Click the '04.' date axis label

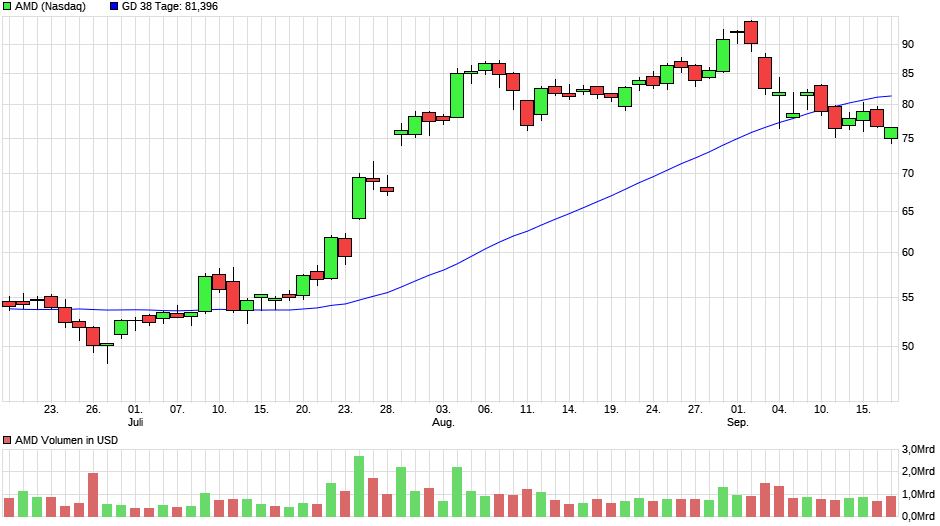click(x=779, y=410)
